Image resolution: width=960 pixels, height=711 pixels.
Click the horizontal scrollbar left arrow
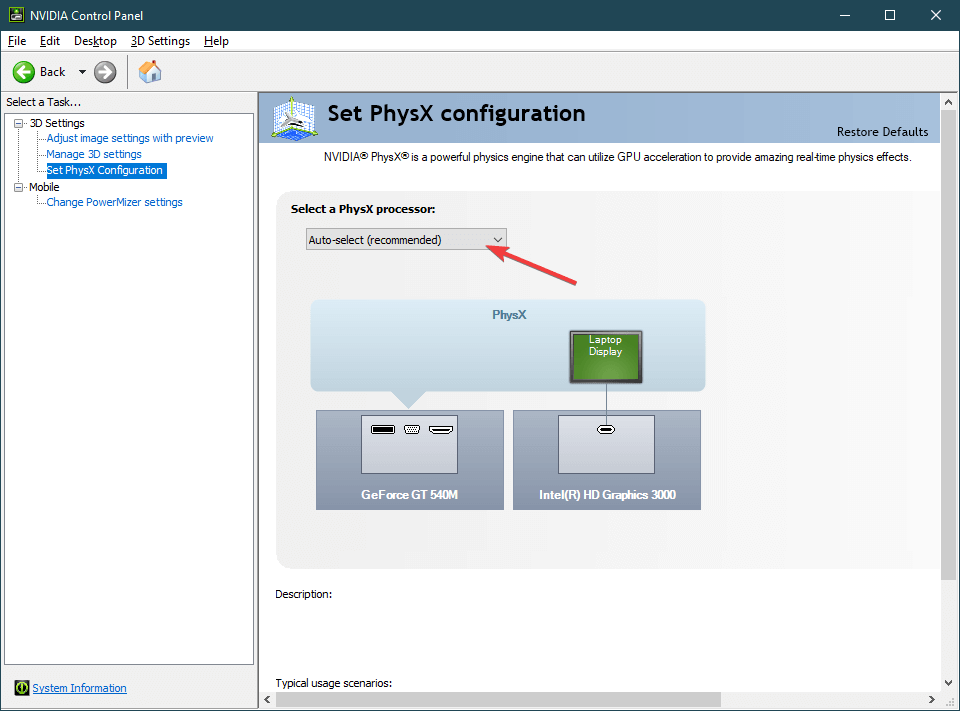point(267,699)
